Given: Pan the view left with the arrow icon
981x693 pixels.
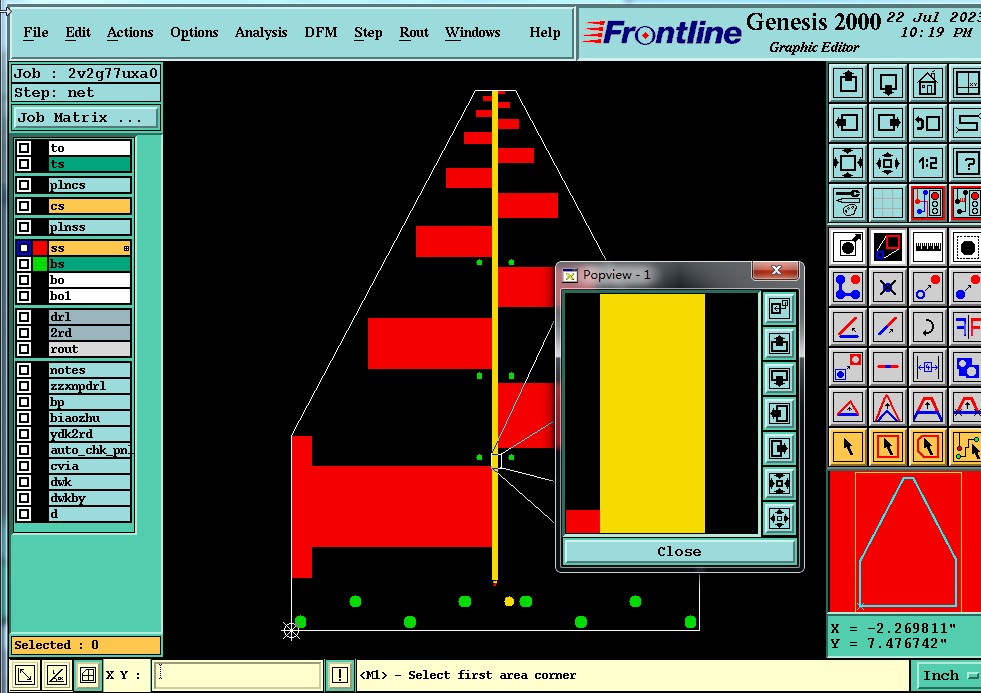Looking at the screenshot, I should [848, 123].
